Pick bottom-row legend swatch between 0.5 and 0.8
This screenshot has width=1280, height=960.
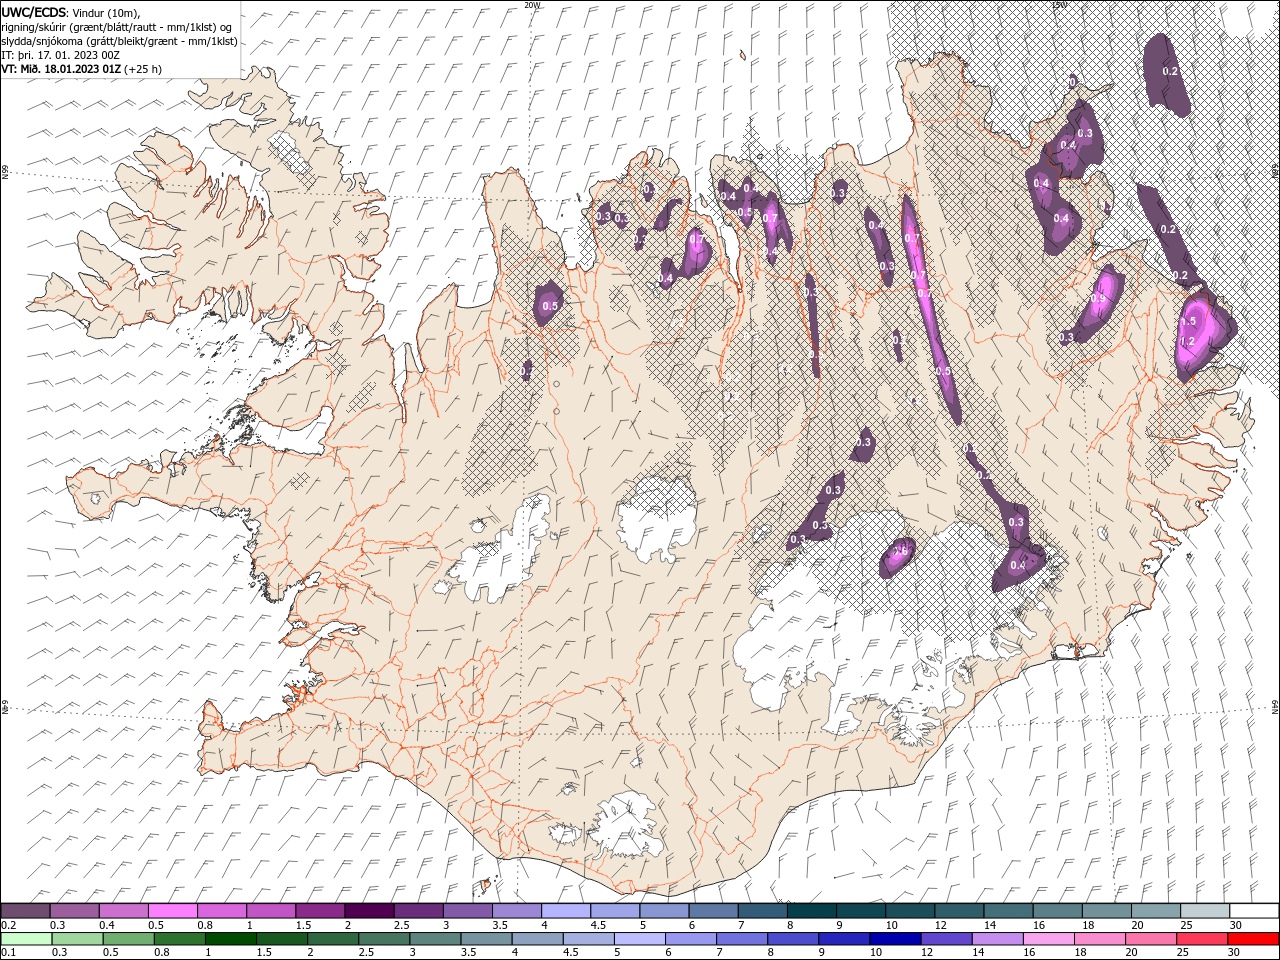pos(128,939)
